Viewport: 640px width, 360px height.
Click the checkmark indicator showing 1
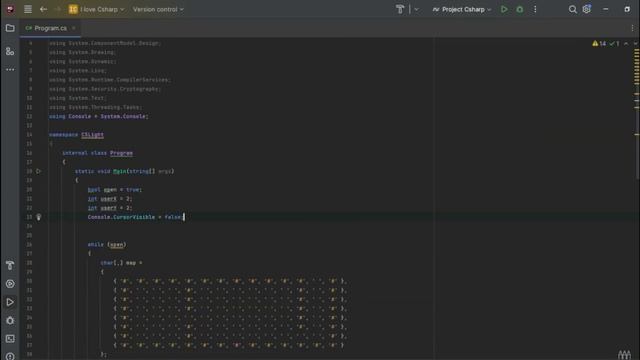614,43
